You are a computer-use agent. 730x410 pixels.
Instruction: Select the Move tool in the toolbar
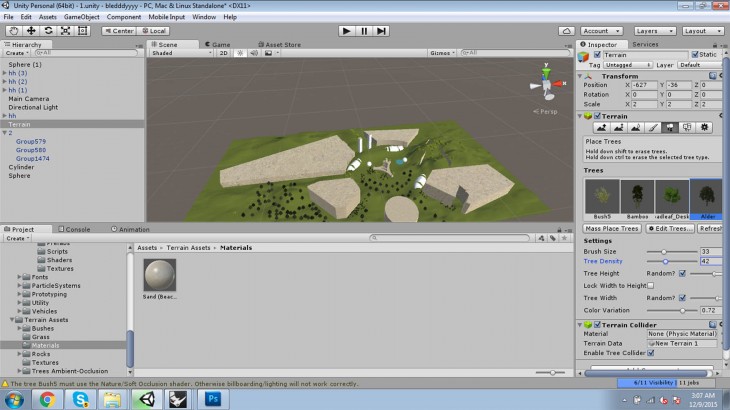pos(32,31)
